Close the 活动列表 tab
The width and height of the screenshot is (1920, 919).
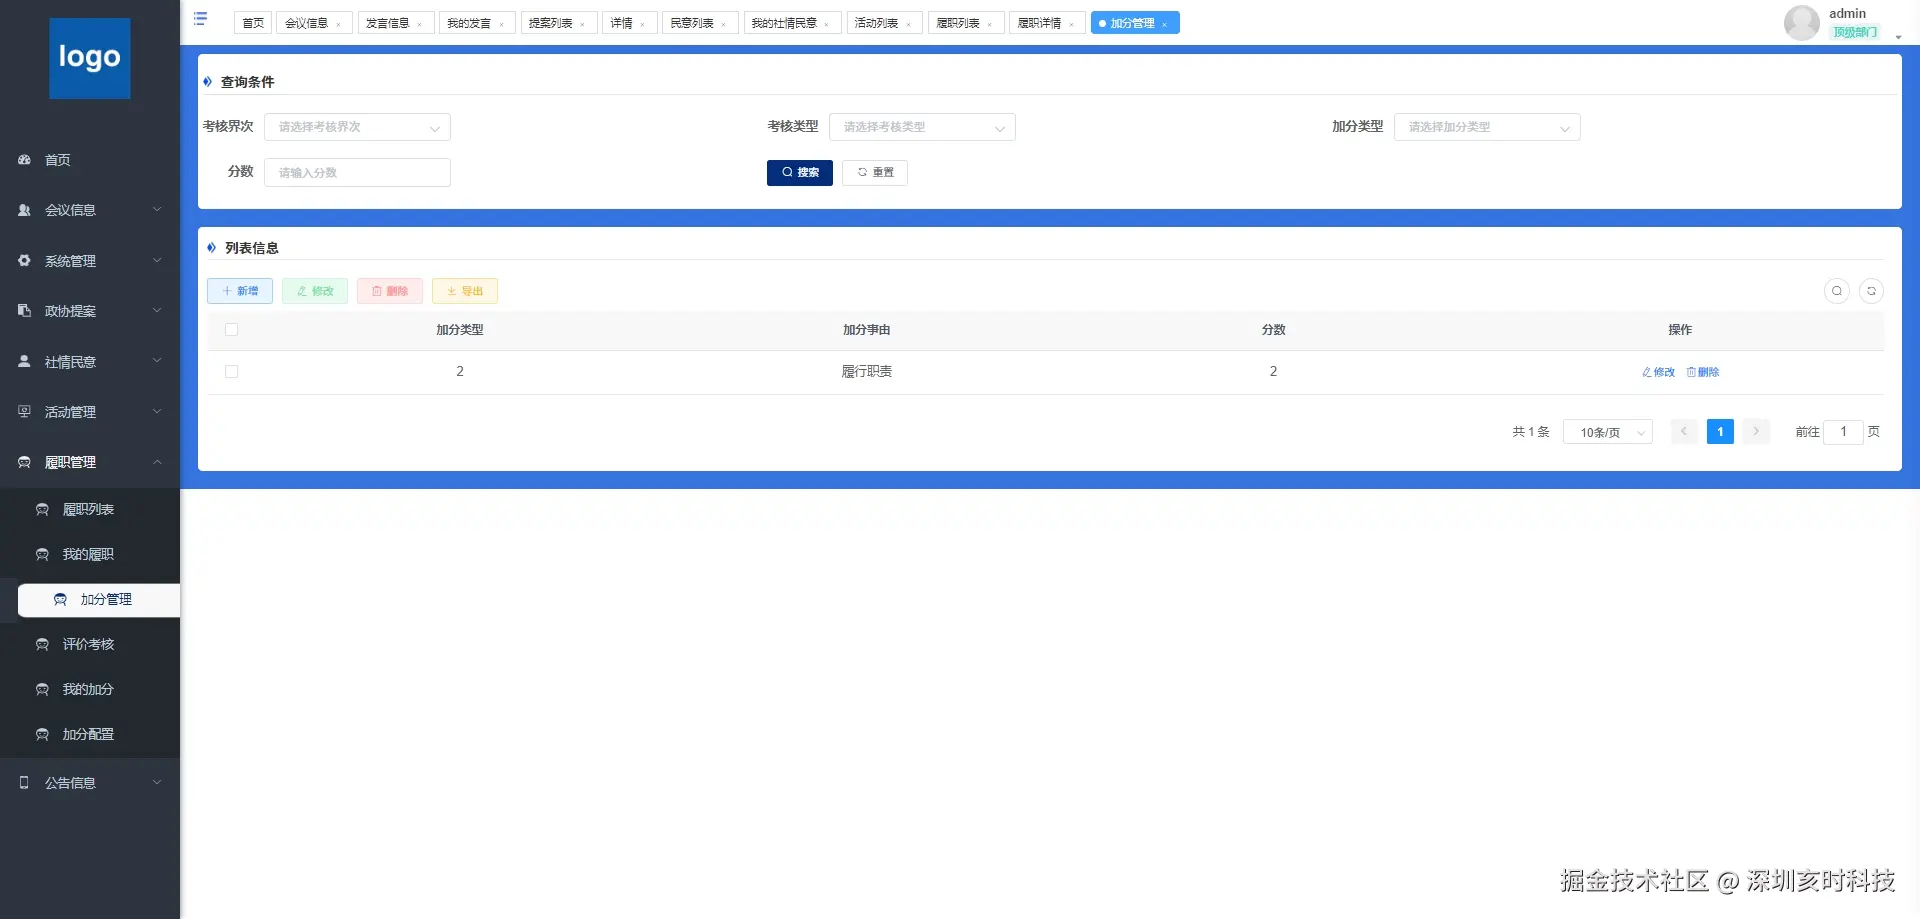coord(908,24)
